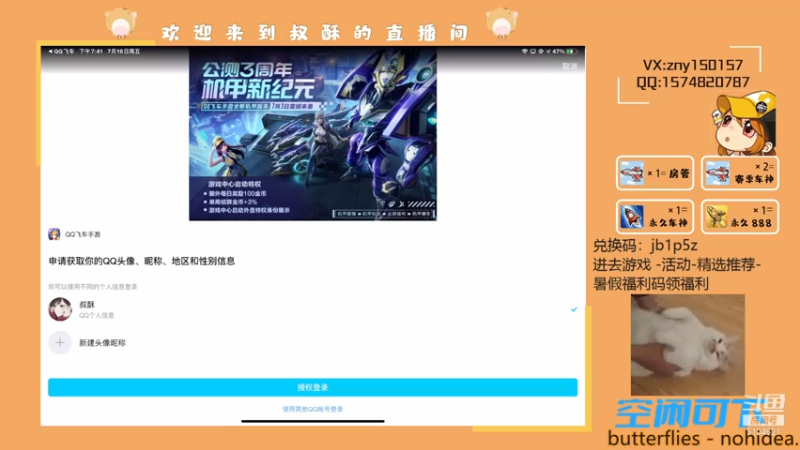Click the battery icon in status bar

[x=572, y=52]
